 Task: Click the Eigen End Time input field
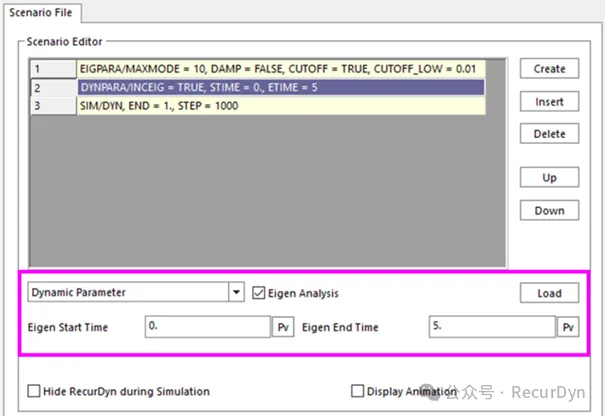(490, 327)
